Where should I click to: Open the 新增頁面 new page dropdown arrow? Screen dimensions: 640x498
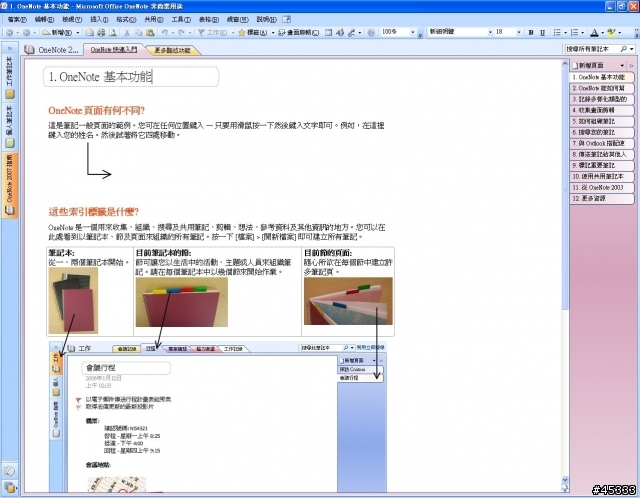click(622, 65)
